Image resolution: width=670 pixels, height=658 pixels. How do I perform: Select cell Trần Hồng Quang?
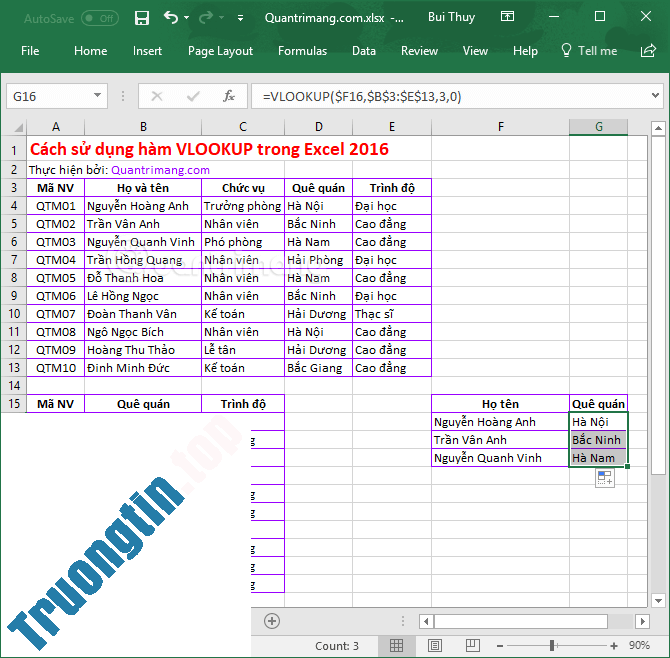click(x=143, y=260)
